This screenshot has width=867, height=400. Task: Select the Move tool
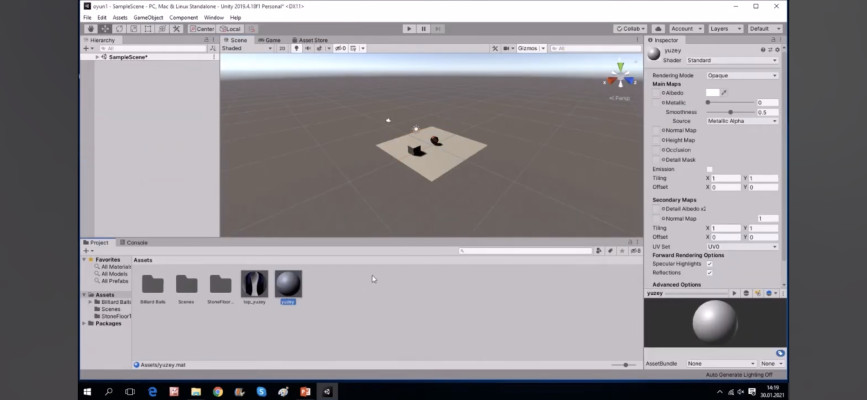click(105, 29)
